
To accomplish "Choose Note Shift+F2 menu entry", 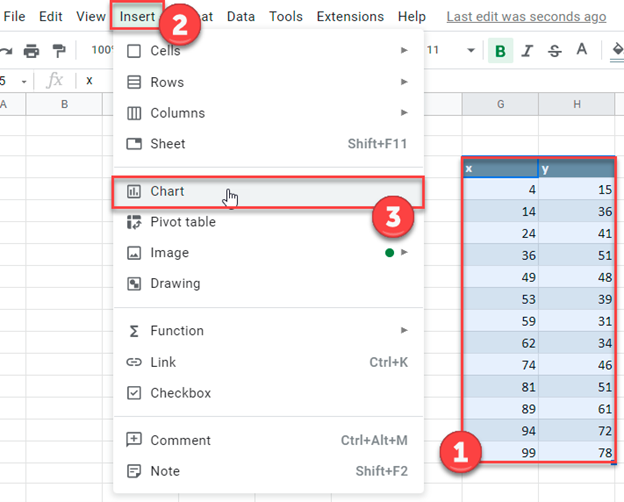I will click(268, 471).
